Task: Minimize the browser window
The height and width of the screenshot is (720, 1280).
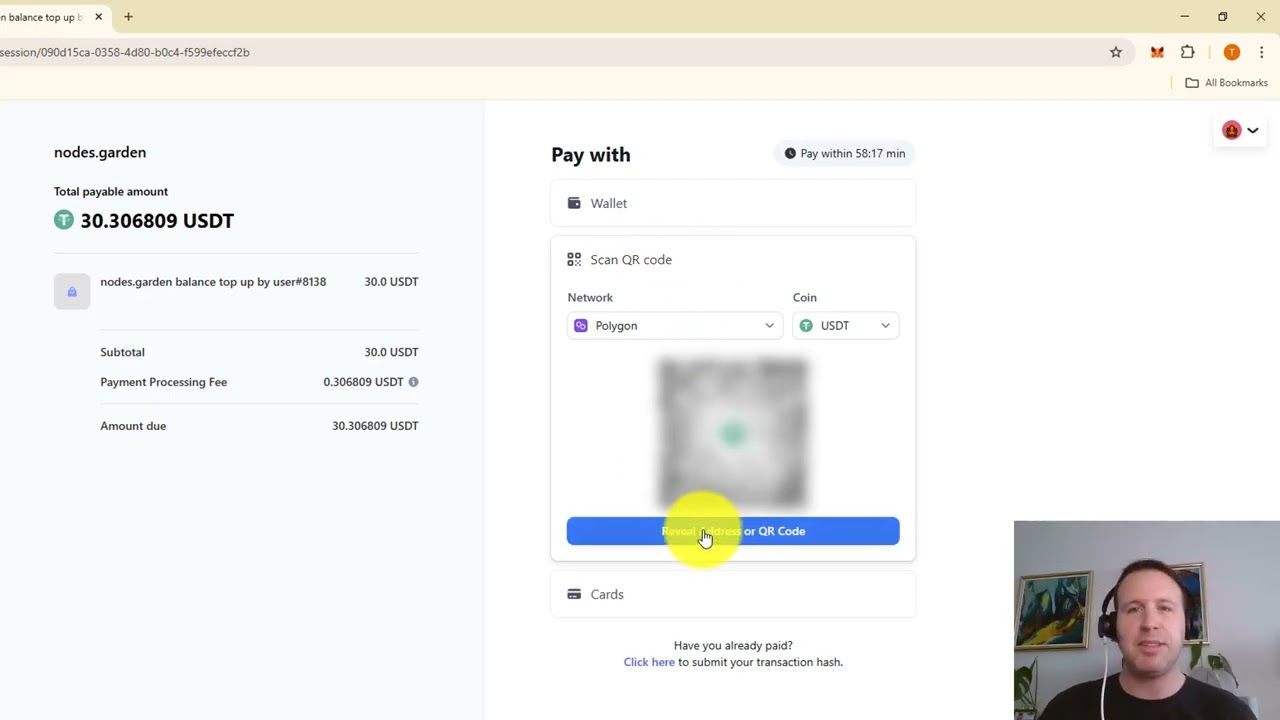Action: [x=1185, y=17]
